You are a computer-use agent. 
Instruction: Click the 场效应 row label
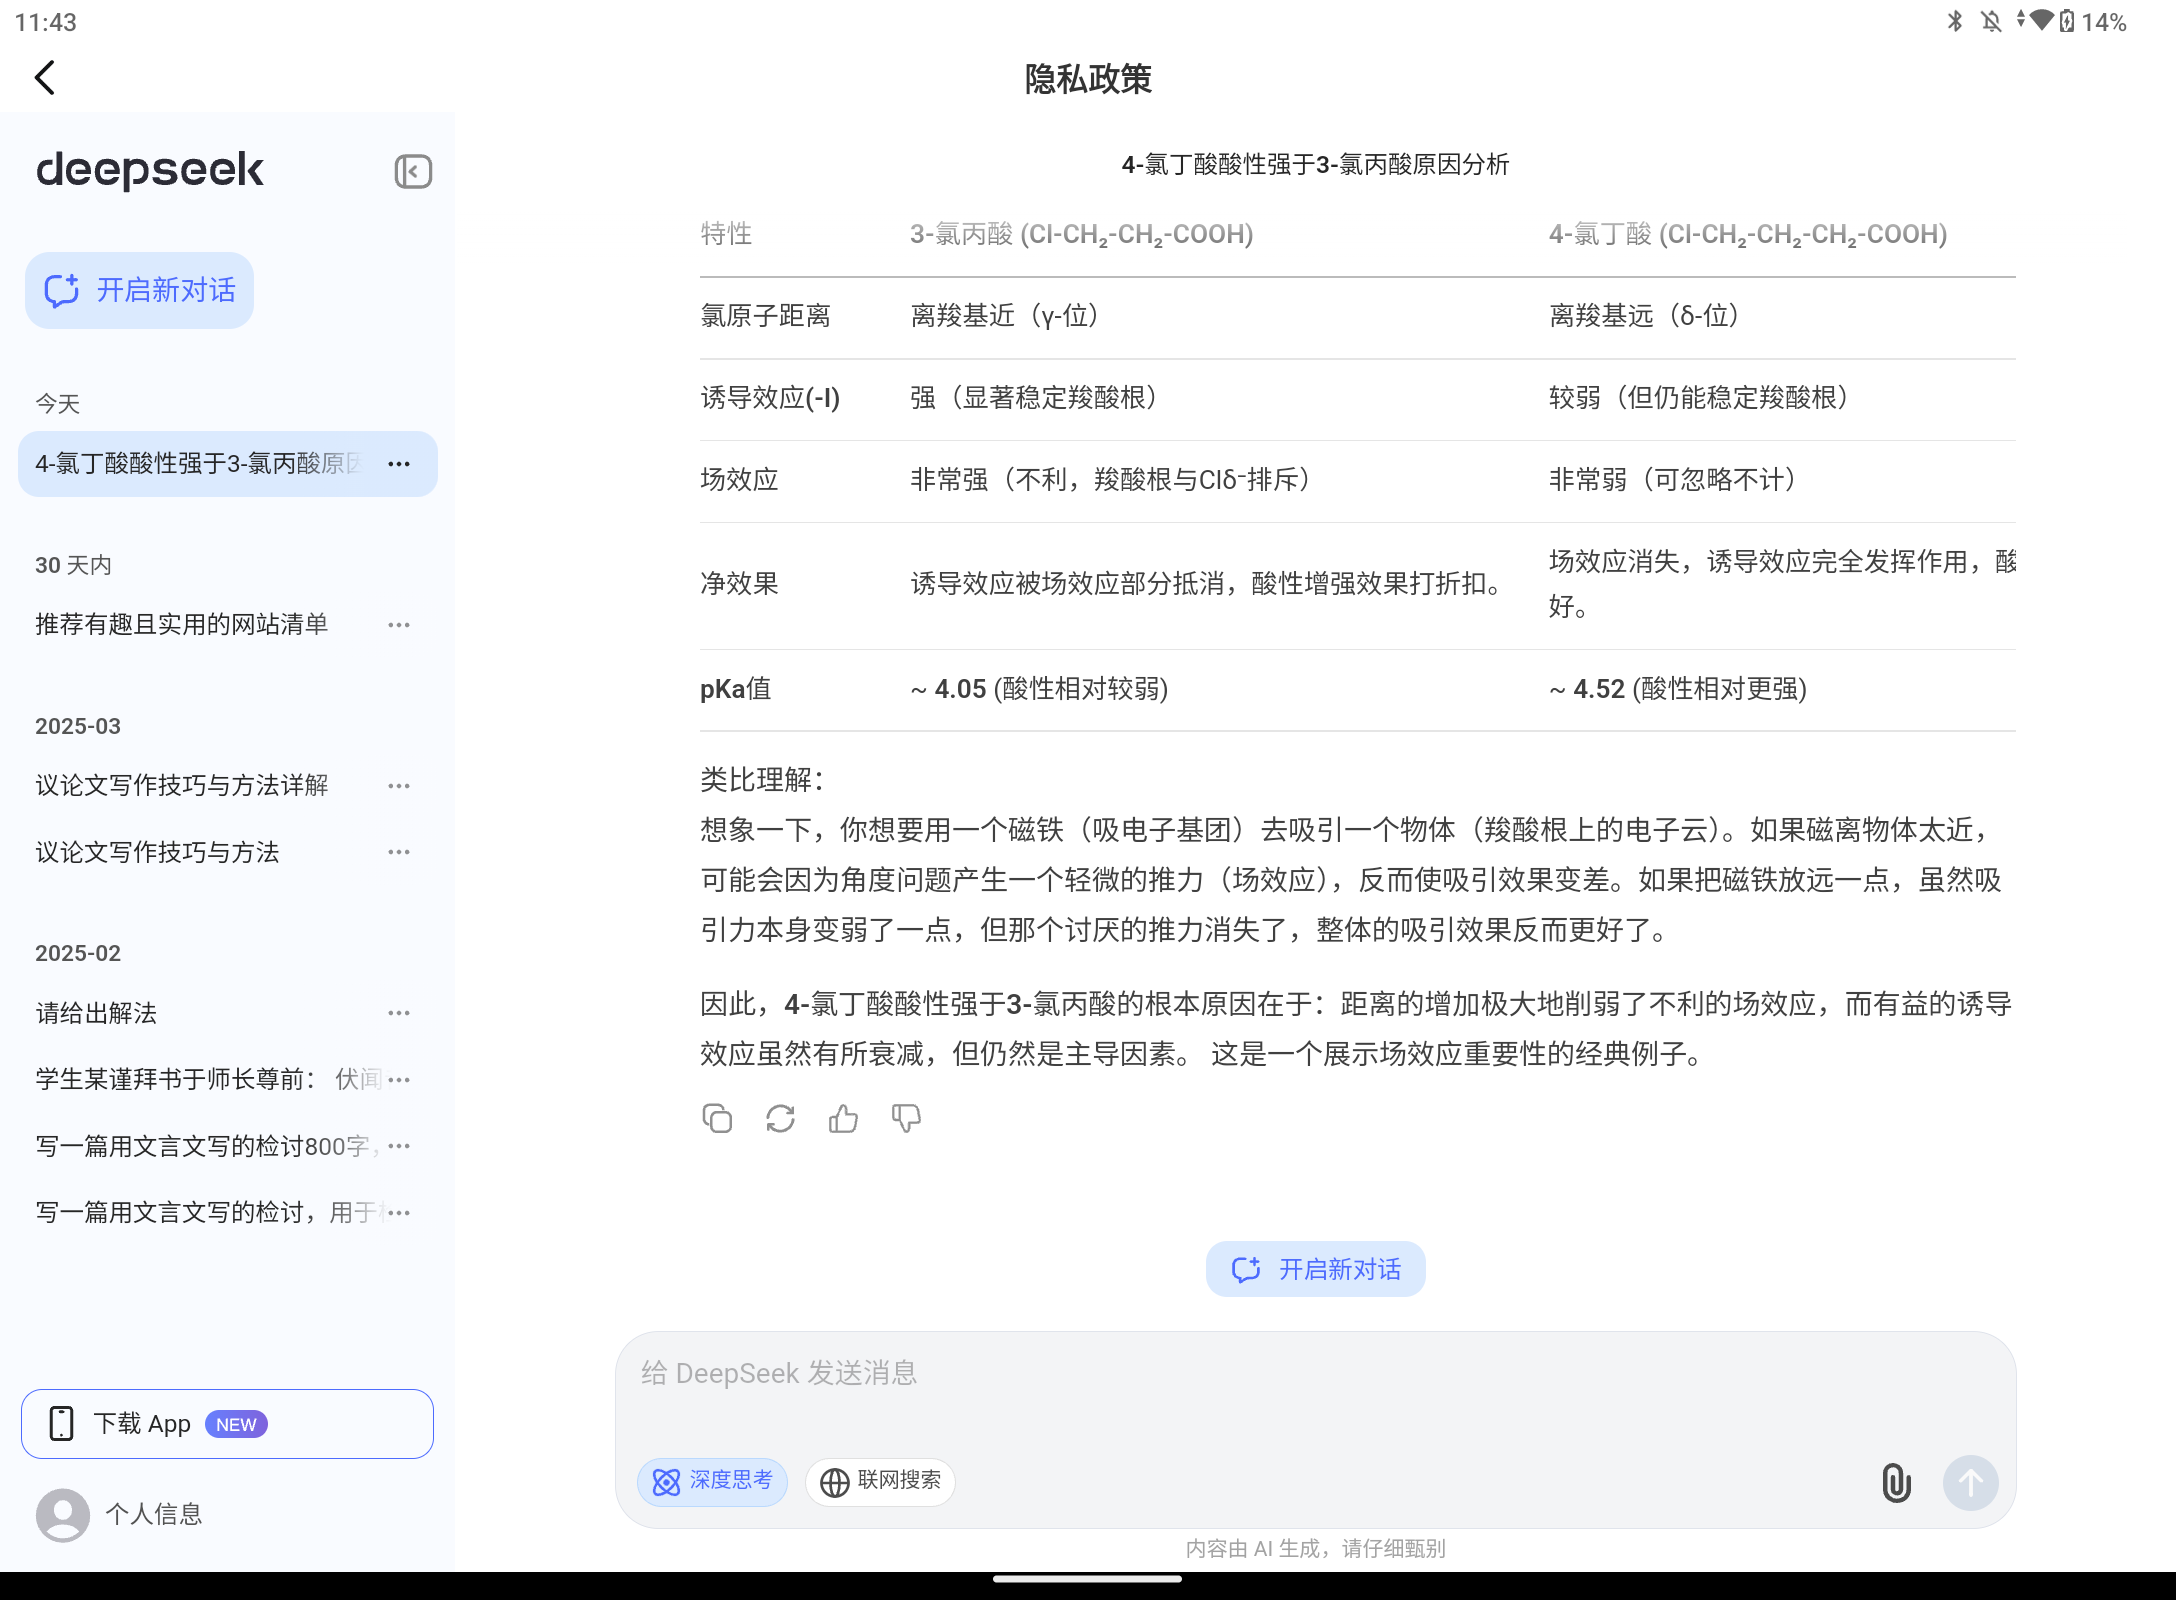(x=739, y=480)
